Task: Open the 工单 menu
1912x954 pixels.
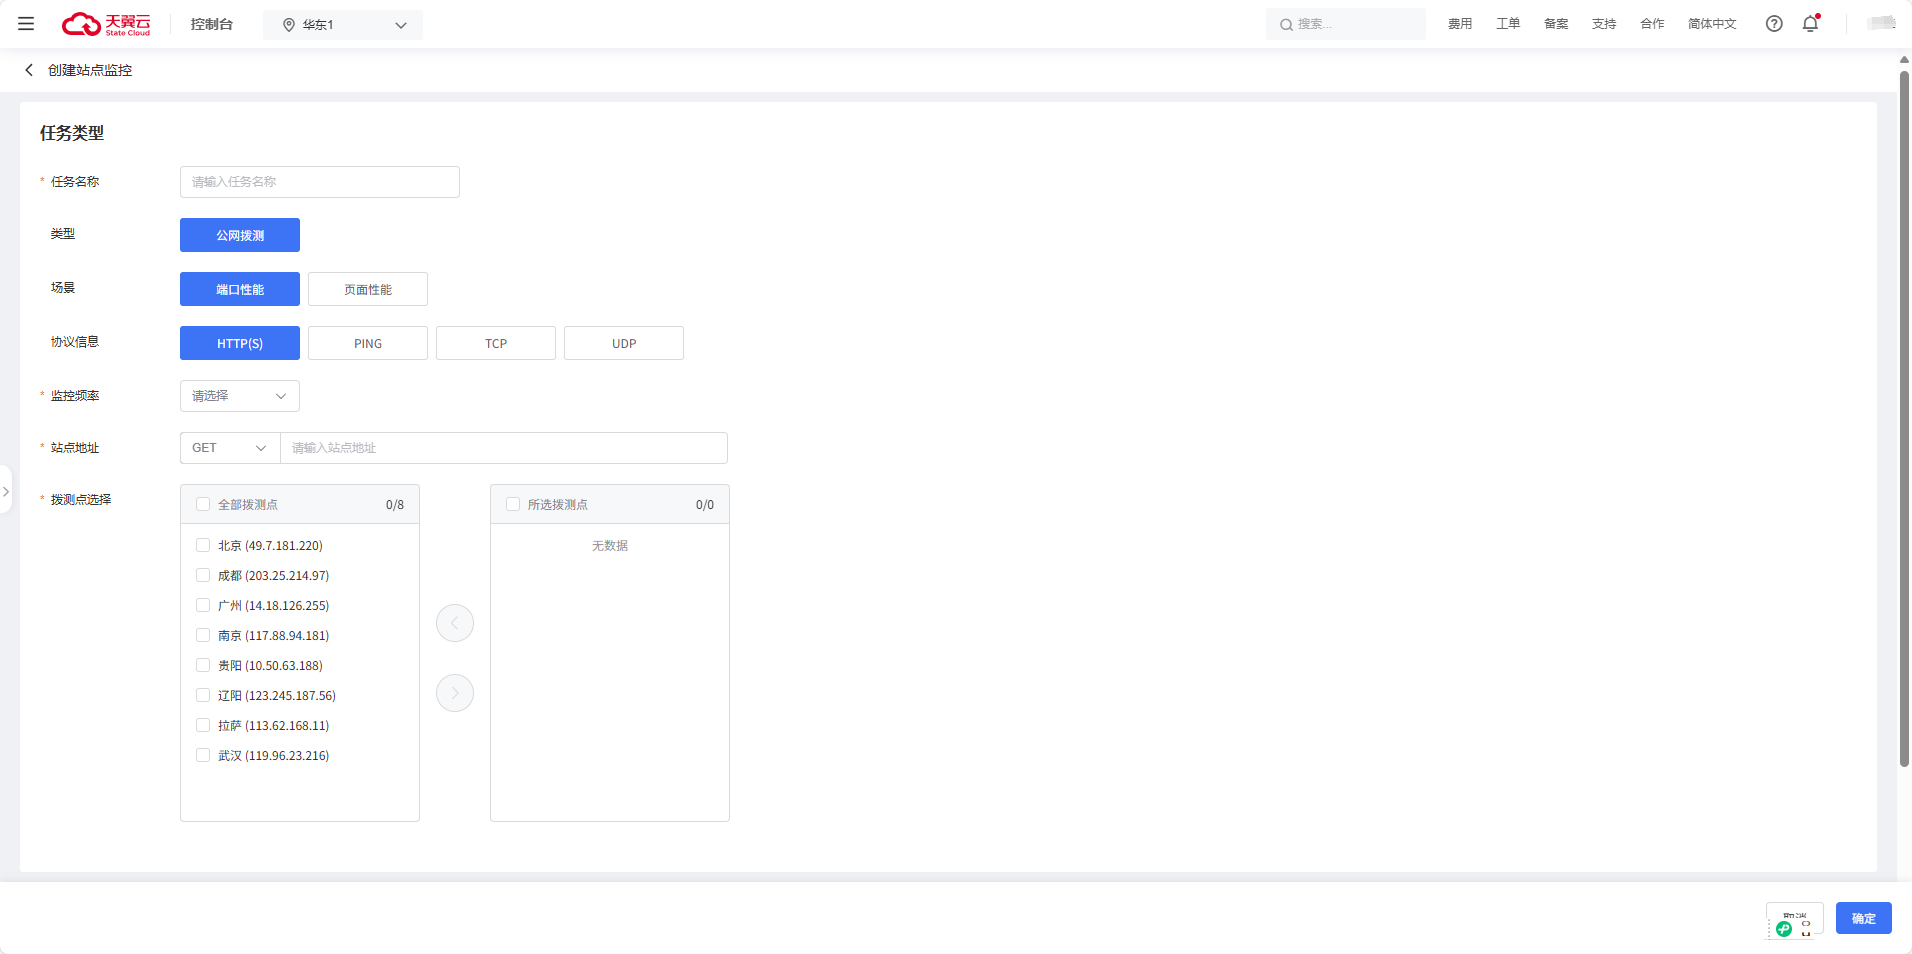Action: [x=1508, y=24]
